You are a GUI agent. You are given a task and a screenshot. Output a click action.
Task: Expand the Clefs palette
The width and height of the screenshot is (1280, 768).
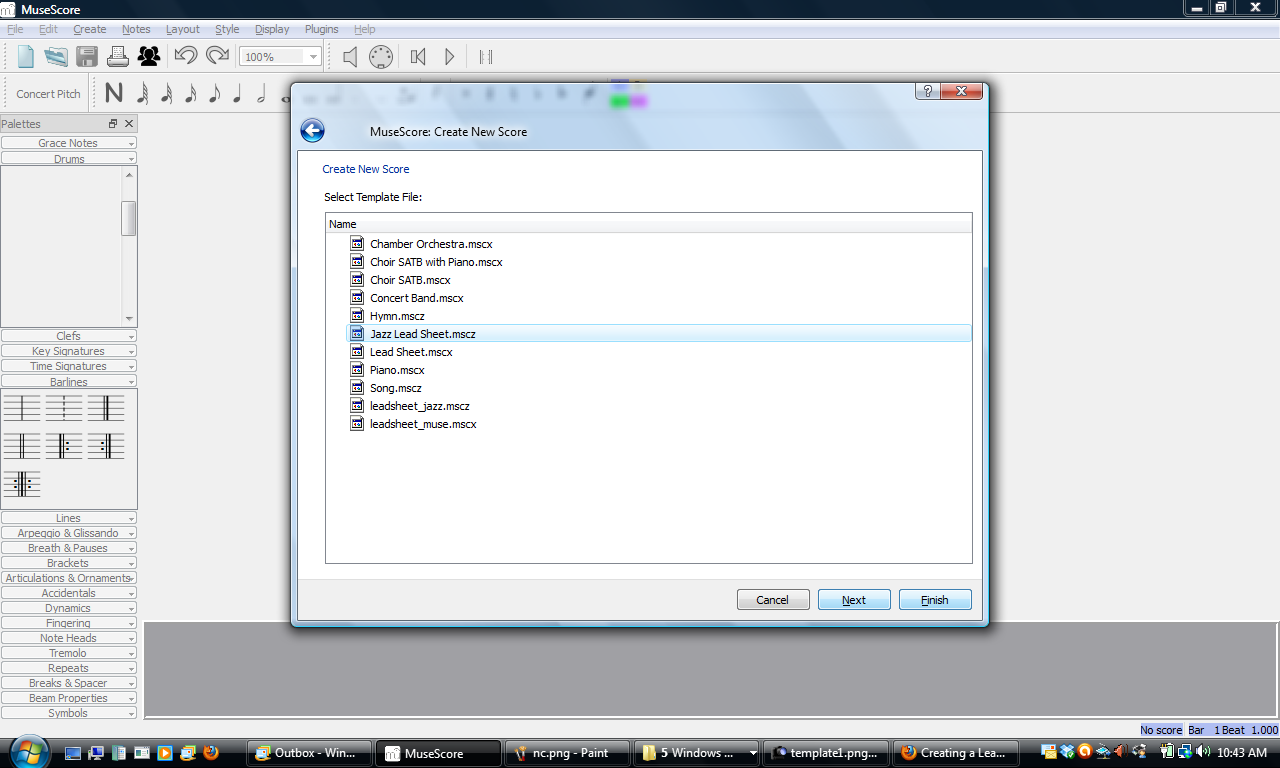tap(69, 336)
